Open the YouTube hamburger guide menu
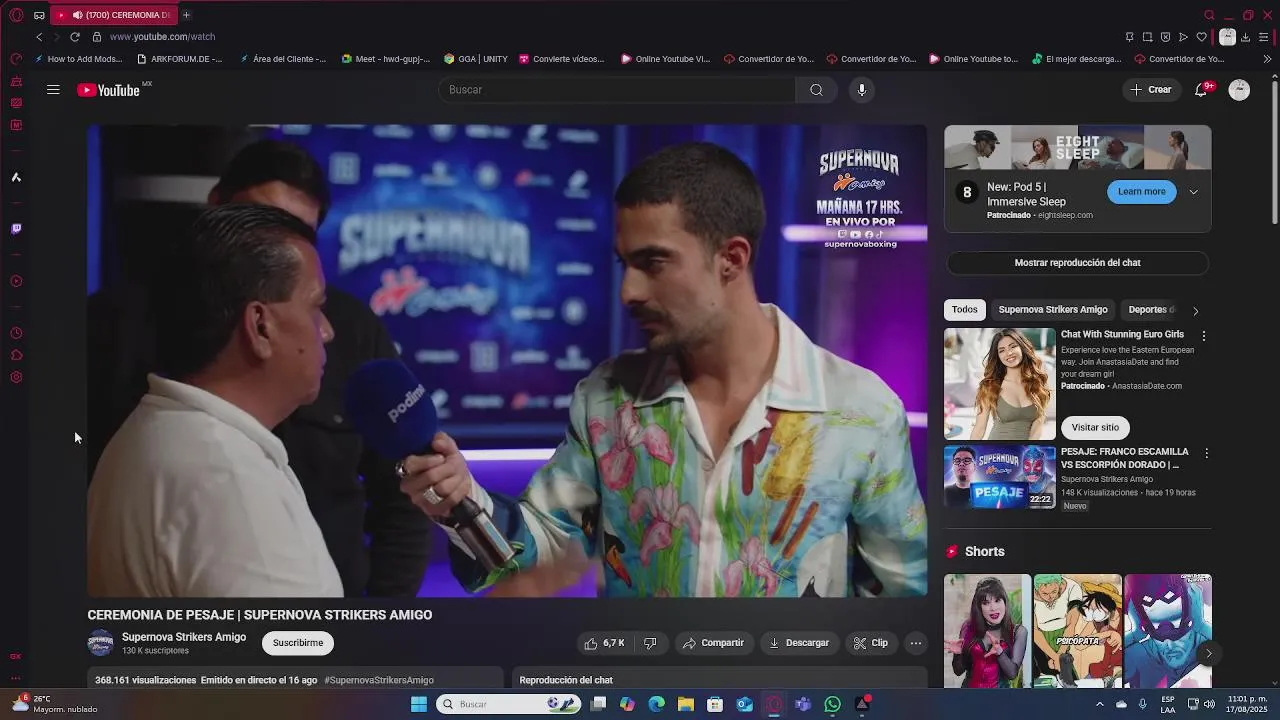 pos(53,90)
